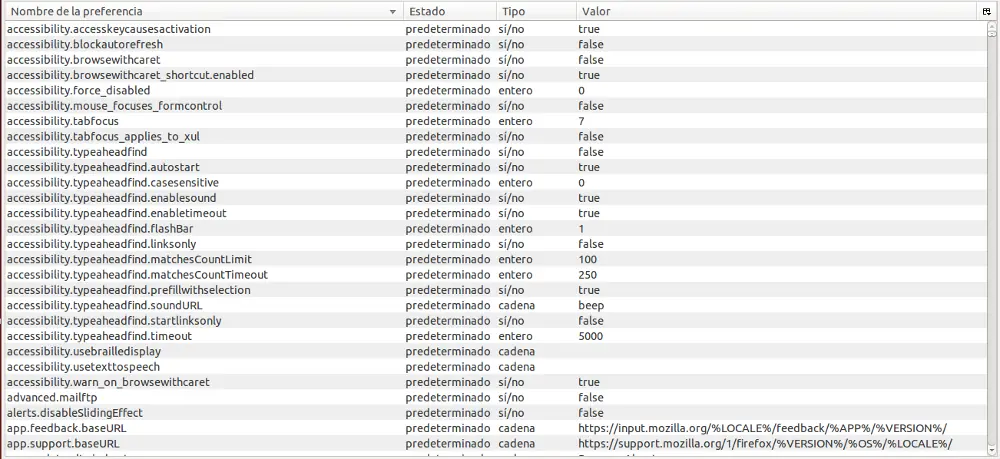Select alerts.disableSlidingEffect preference row
The height and width of the screenshot is (459, 1000).
(75, 413)
